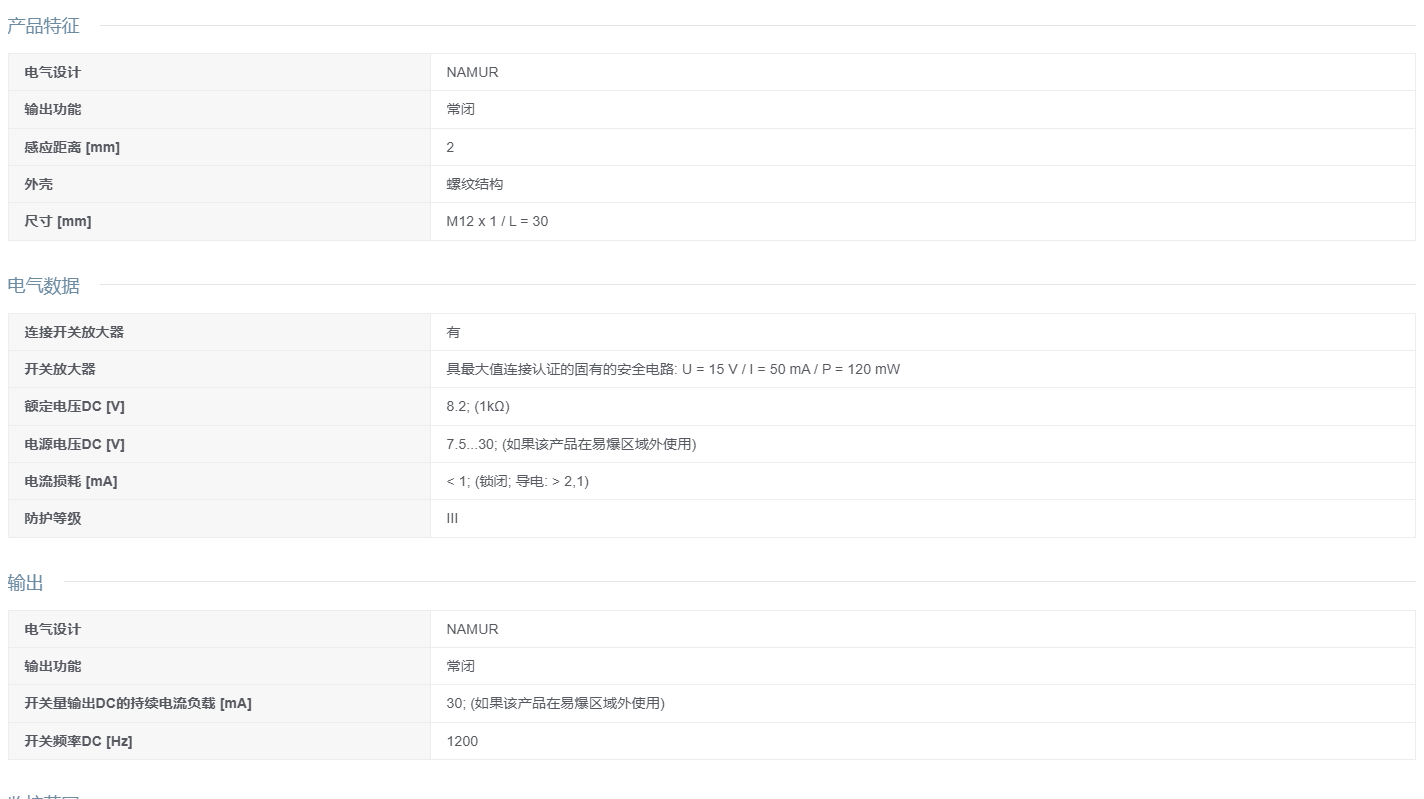
Task: Select the 连接开关放大器 row label
Action: [74, 332]
